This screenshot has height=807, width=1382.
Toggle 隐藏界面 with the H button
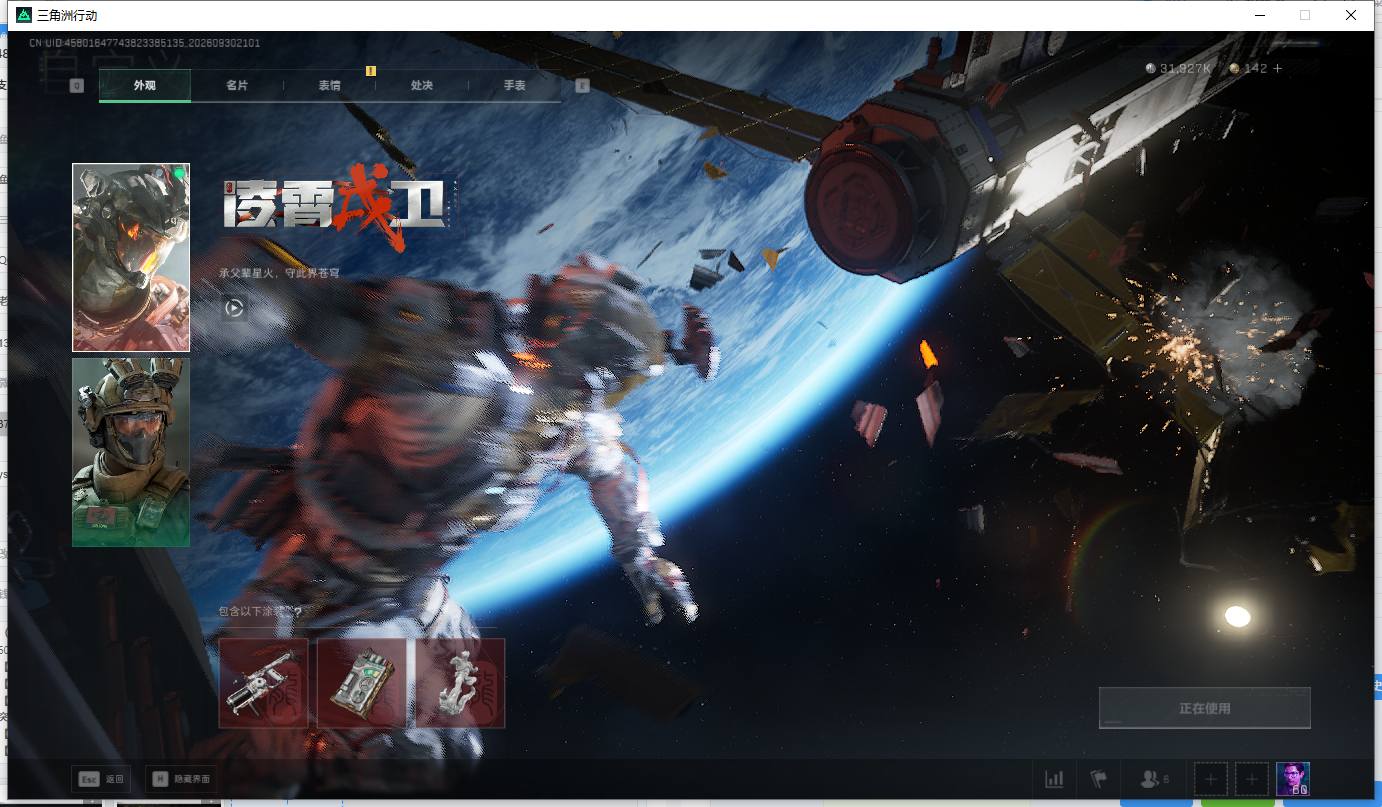pyautogui.click(x=181, y=779)
